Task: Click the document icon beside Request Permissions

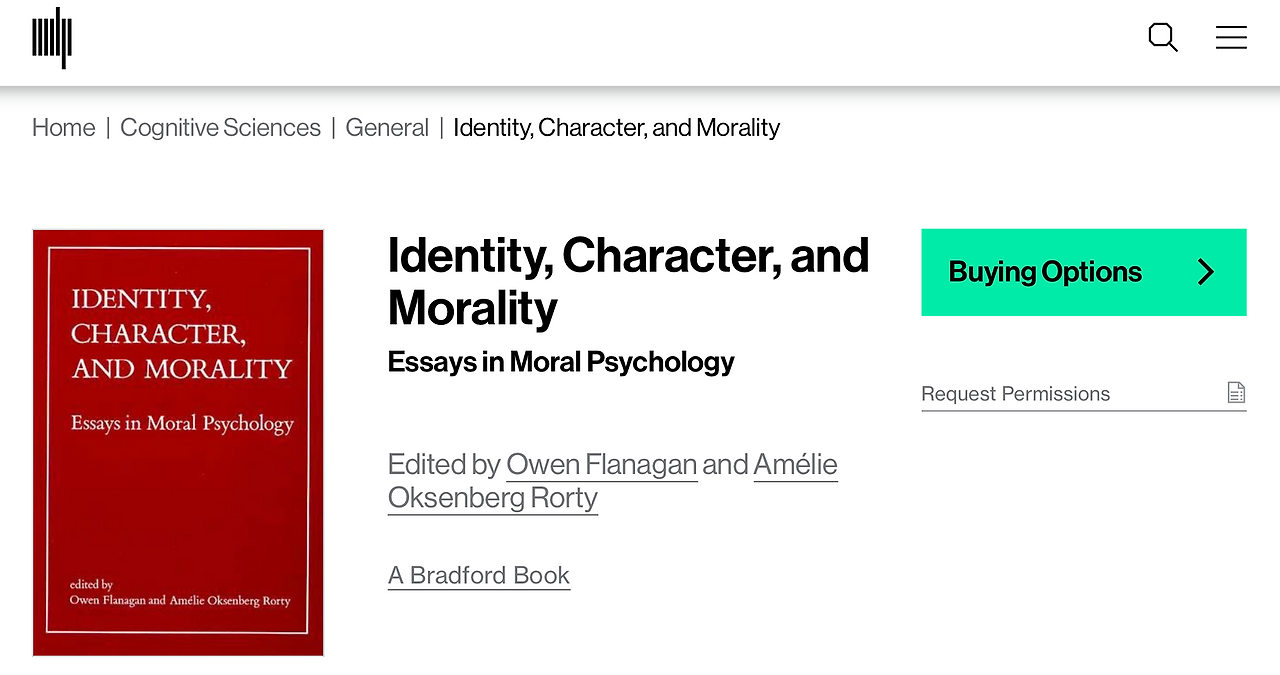Action: [1236, 393]
